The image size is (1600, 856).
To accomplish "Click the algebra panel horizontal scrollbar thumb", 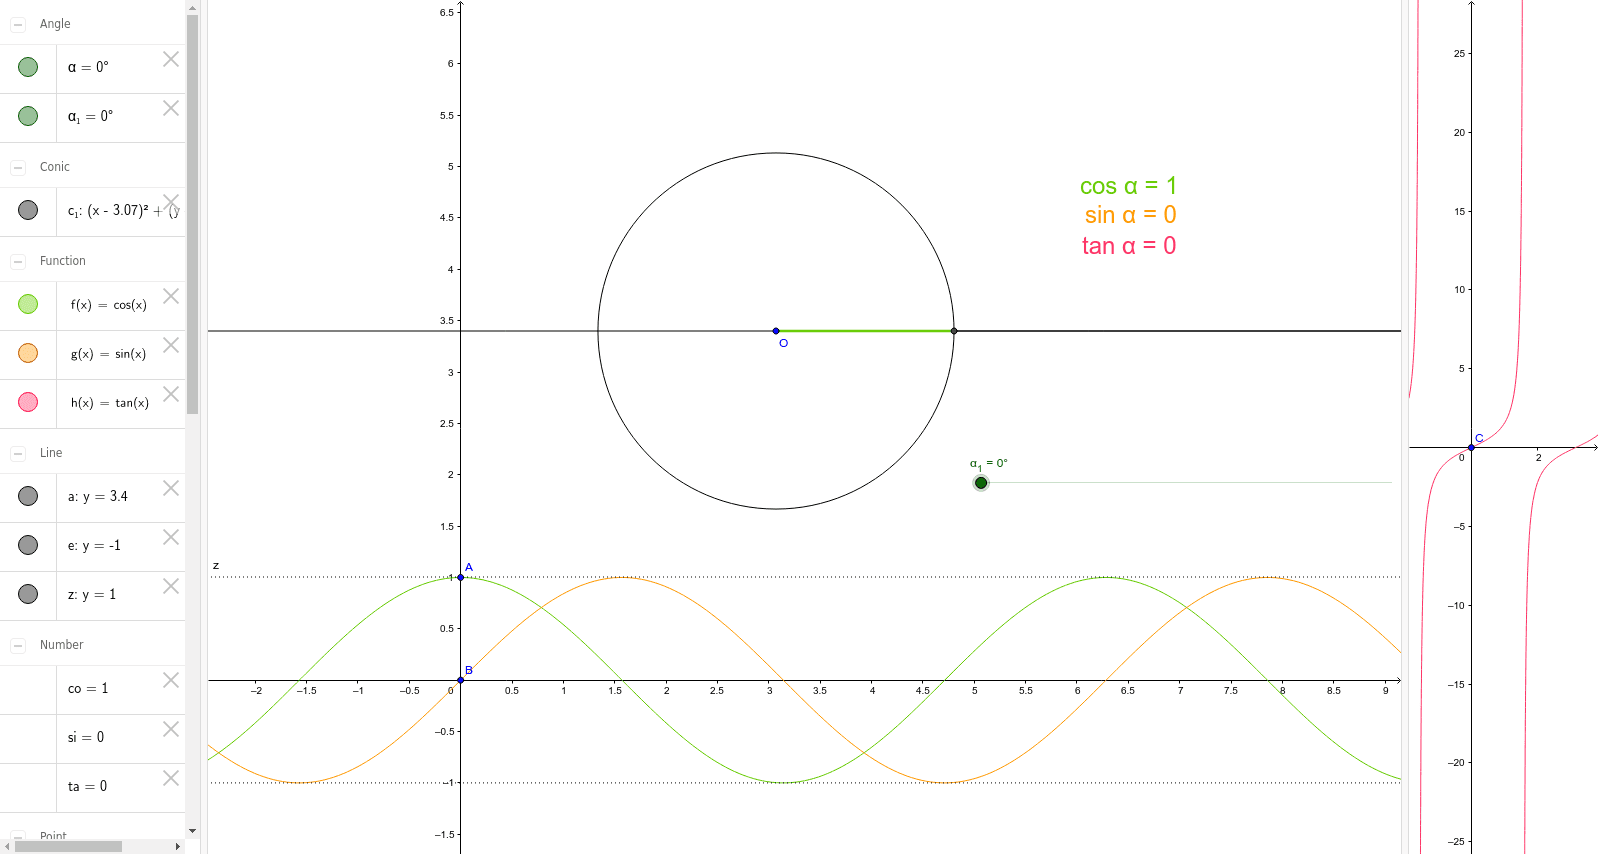I will pyautogui.click(x=68, y=846).
